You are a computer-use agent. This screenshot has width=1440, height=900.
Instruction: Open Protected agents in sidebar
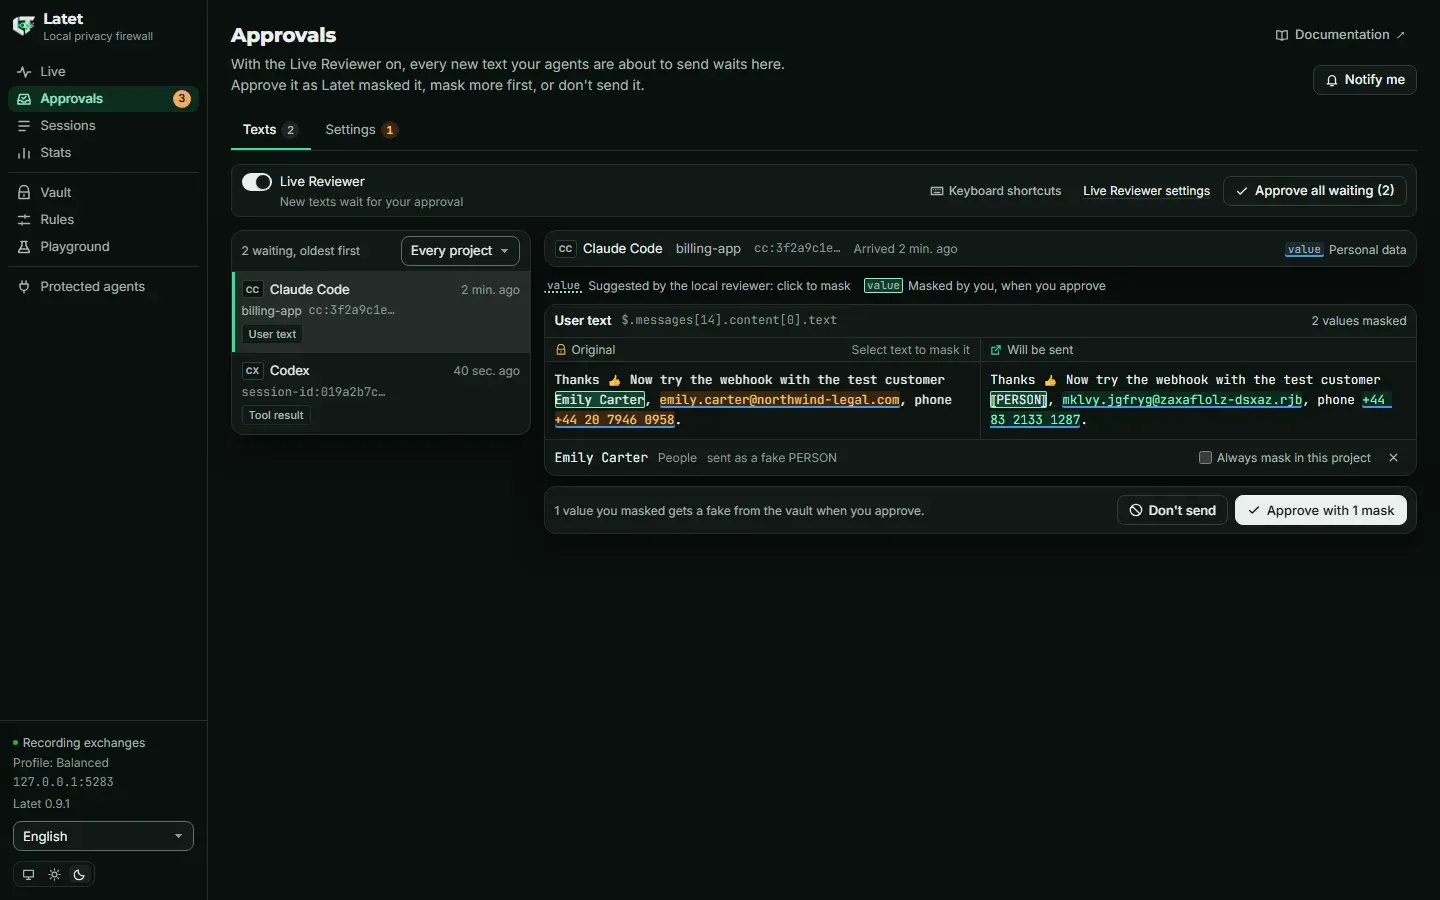(103, 287)
